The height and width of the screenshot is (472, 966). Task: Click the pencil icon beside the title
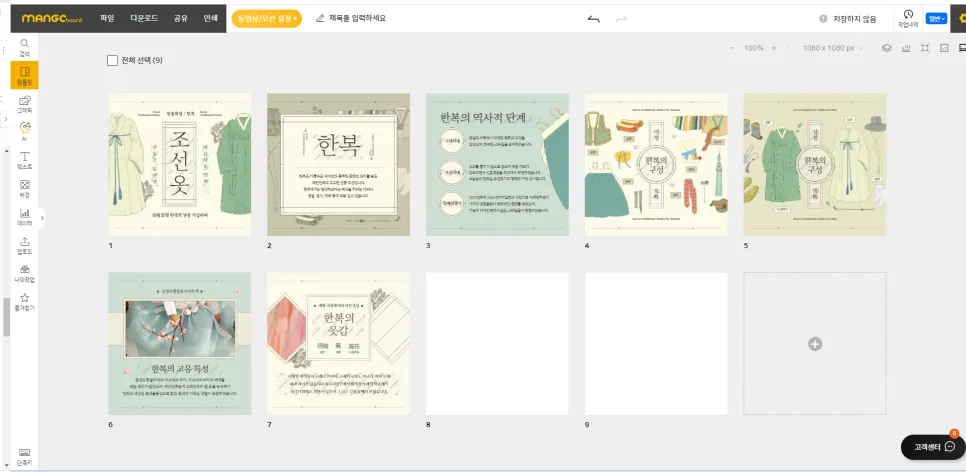pos(320,18)
